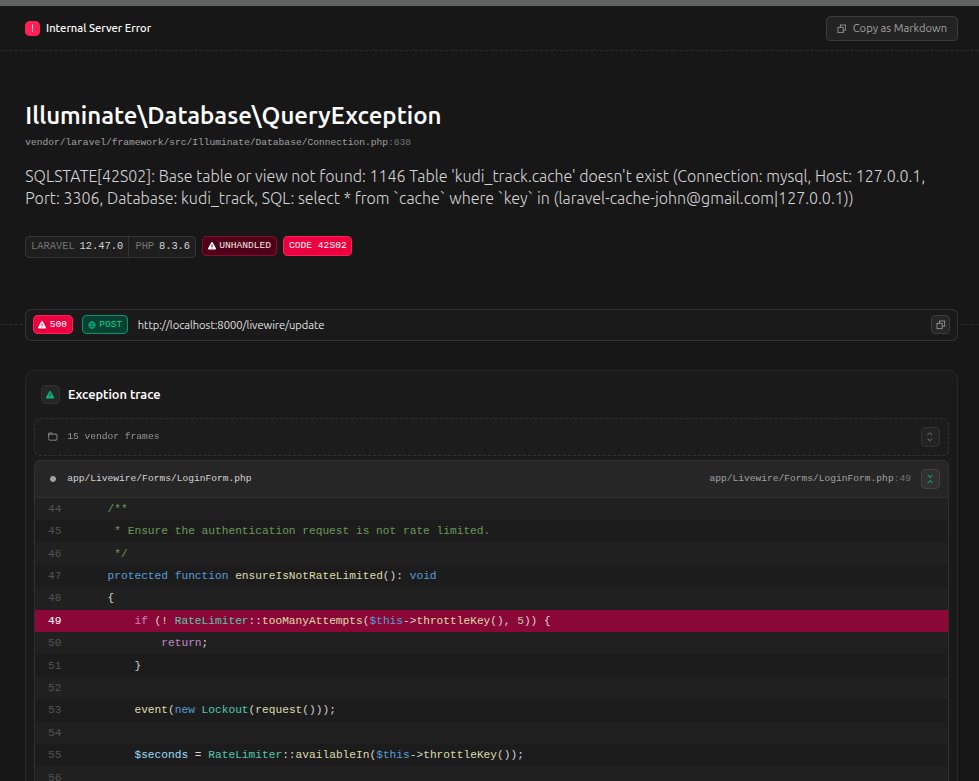Click the expand chevrons on vendor frames row

pos(930,436)
